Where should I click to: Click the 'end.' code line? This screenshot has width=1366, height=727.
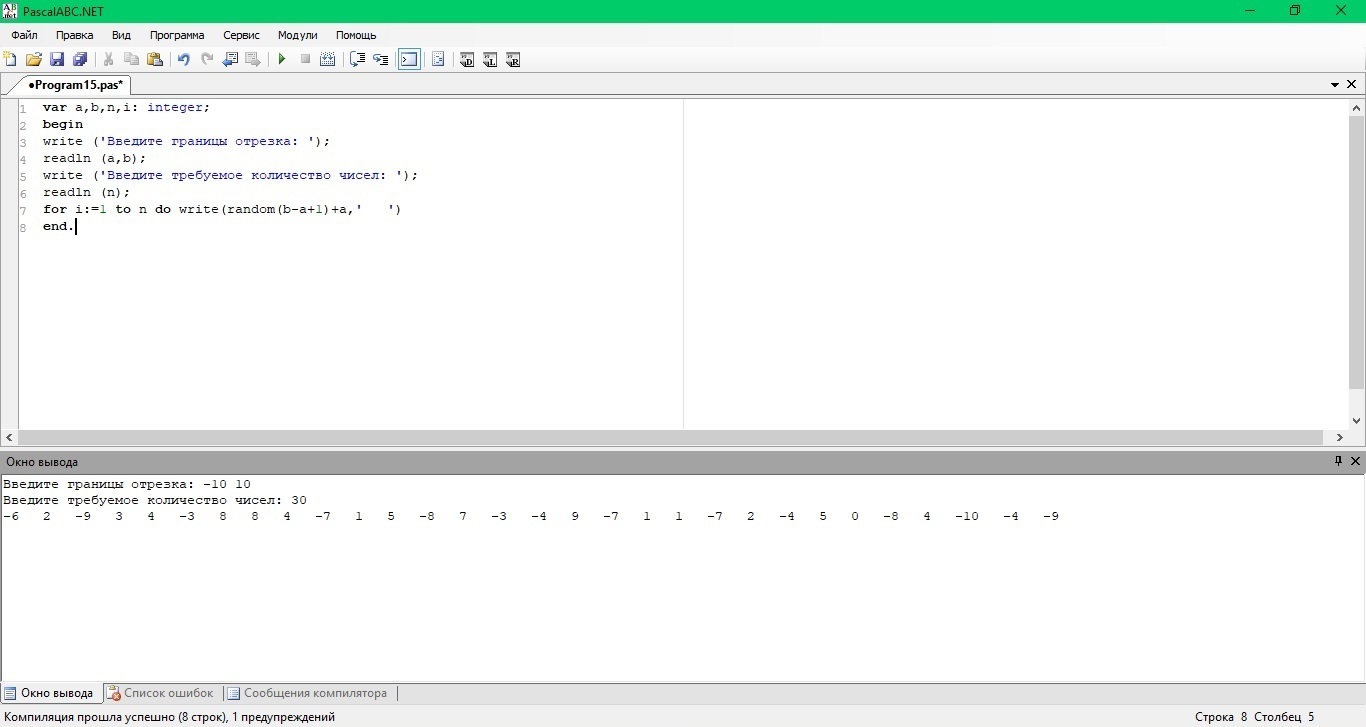[x=58, y=226]
